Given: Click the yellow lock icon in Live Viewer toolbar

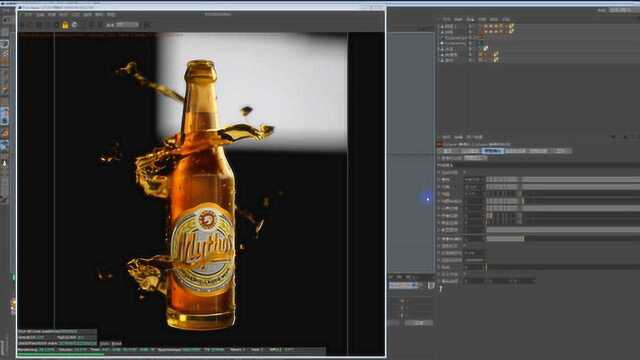Looking at the screenshot, I should click(x=65, y=25).
